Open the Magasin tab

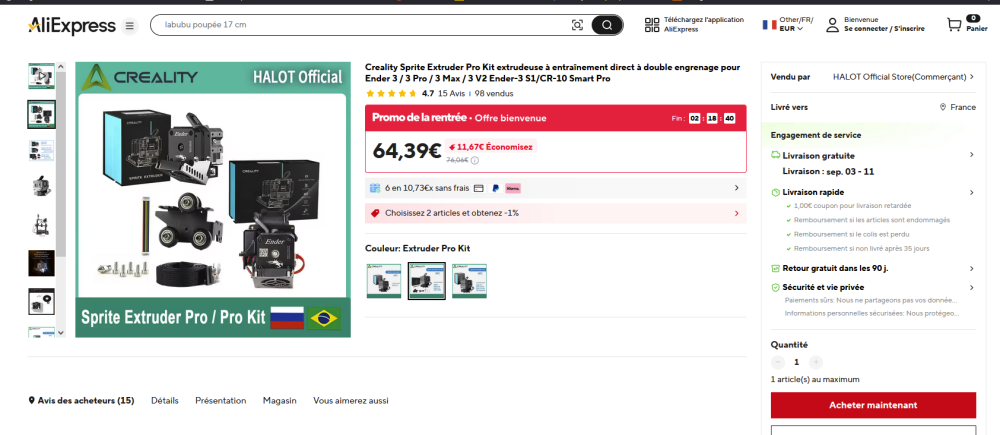(x=279, y=401)
